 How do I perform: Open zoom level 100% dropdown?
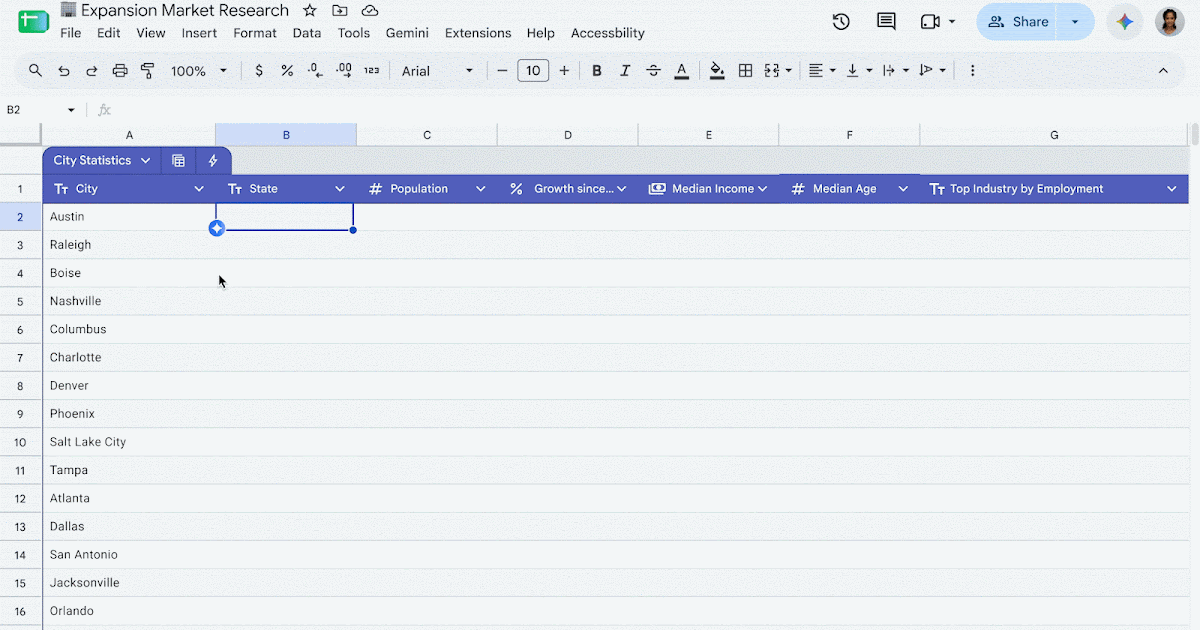tap(199, 71)
